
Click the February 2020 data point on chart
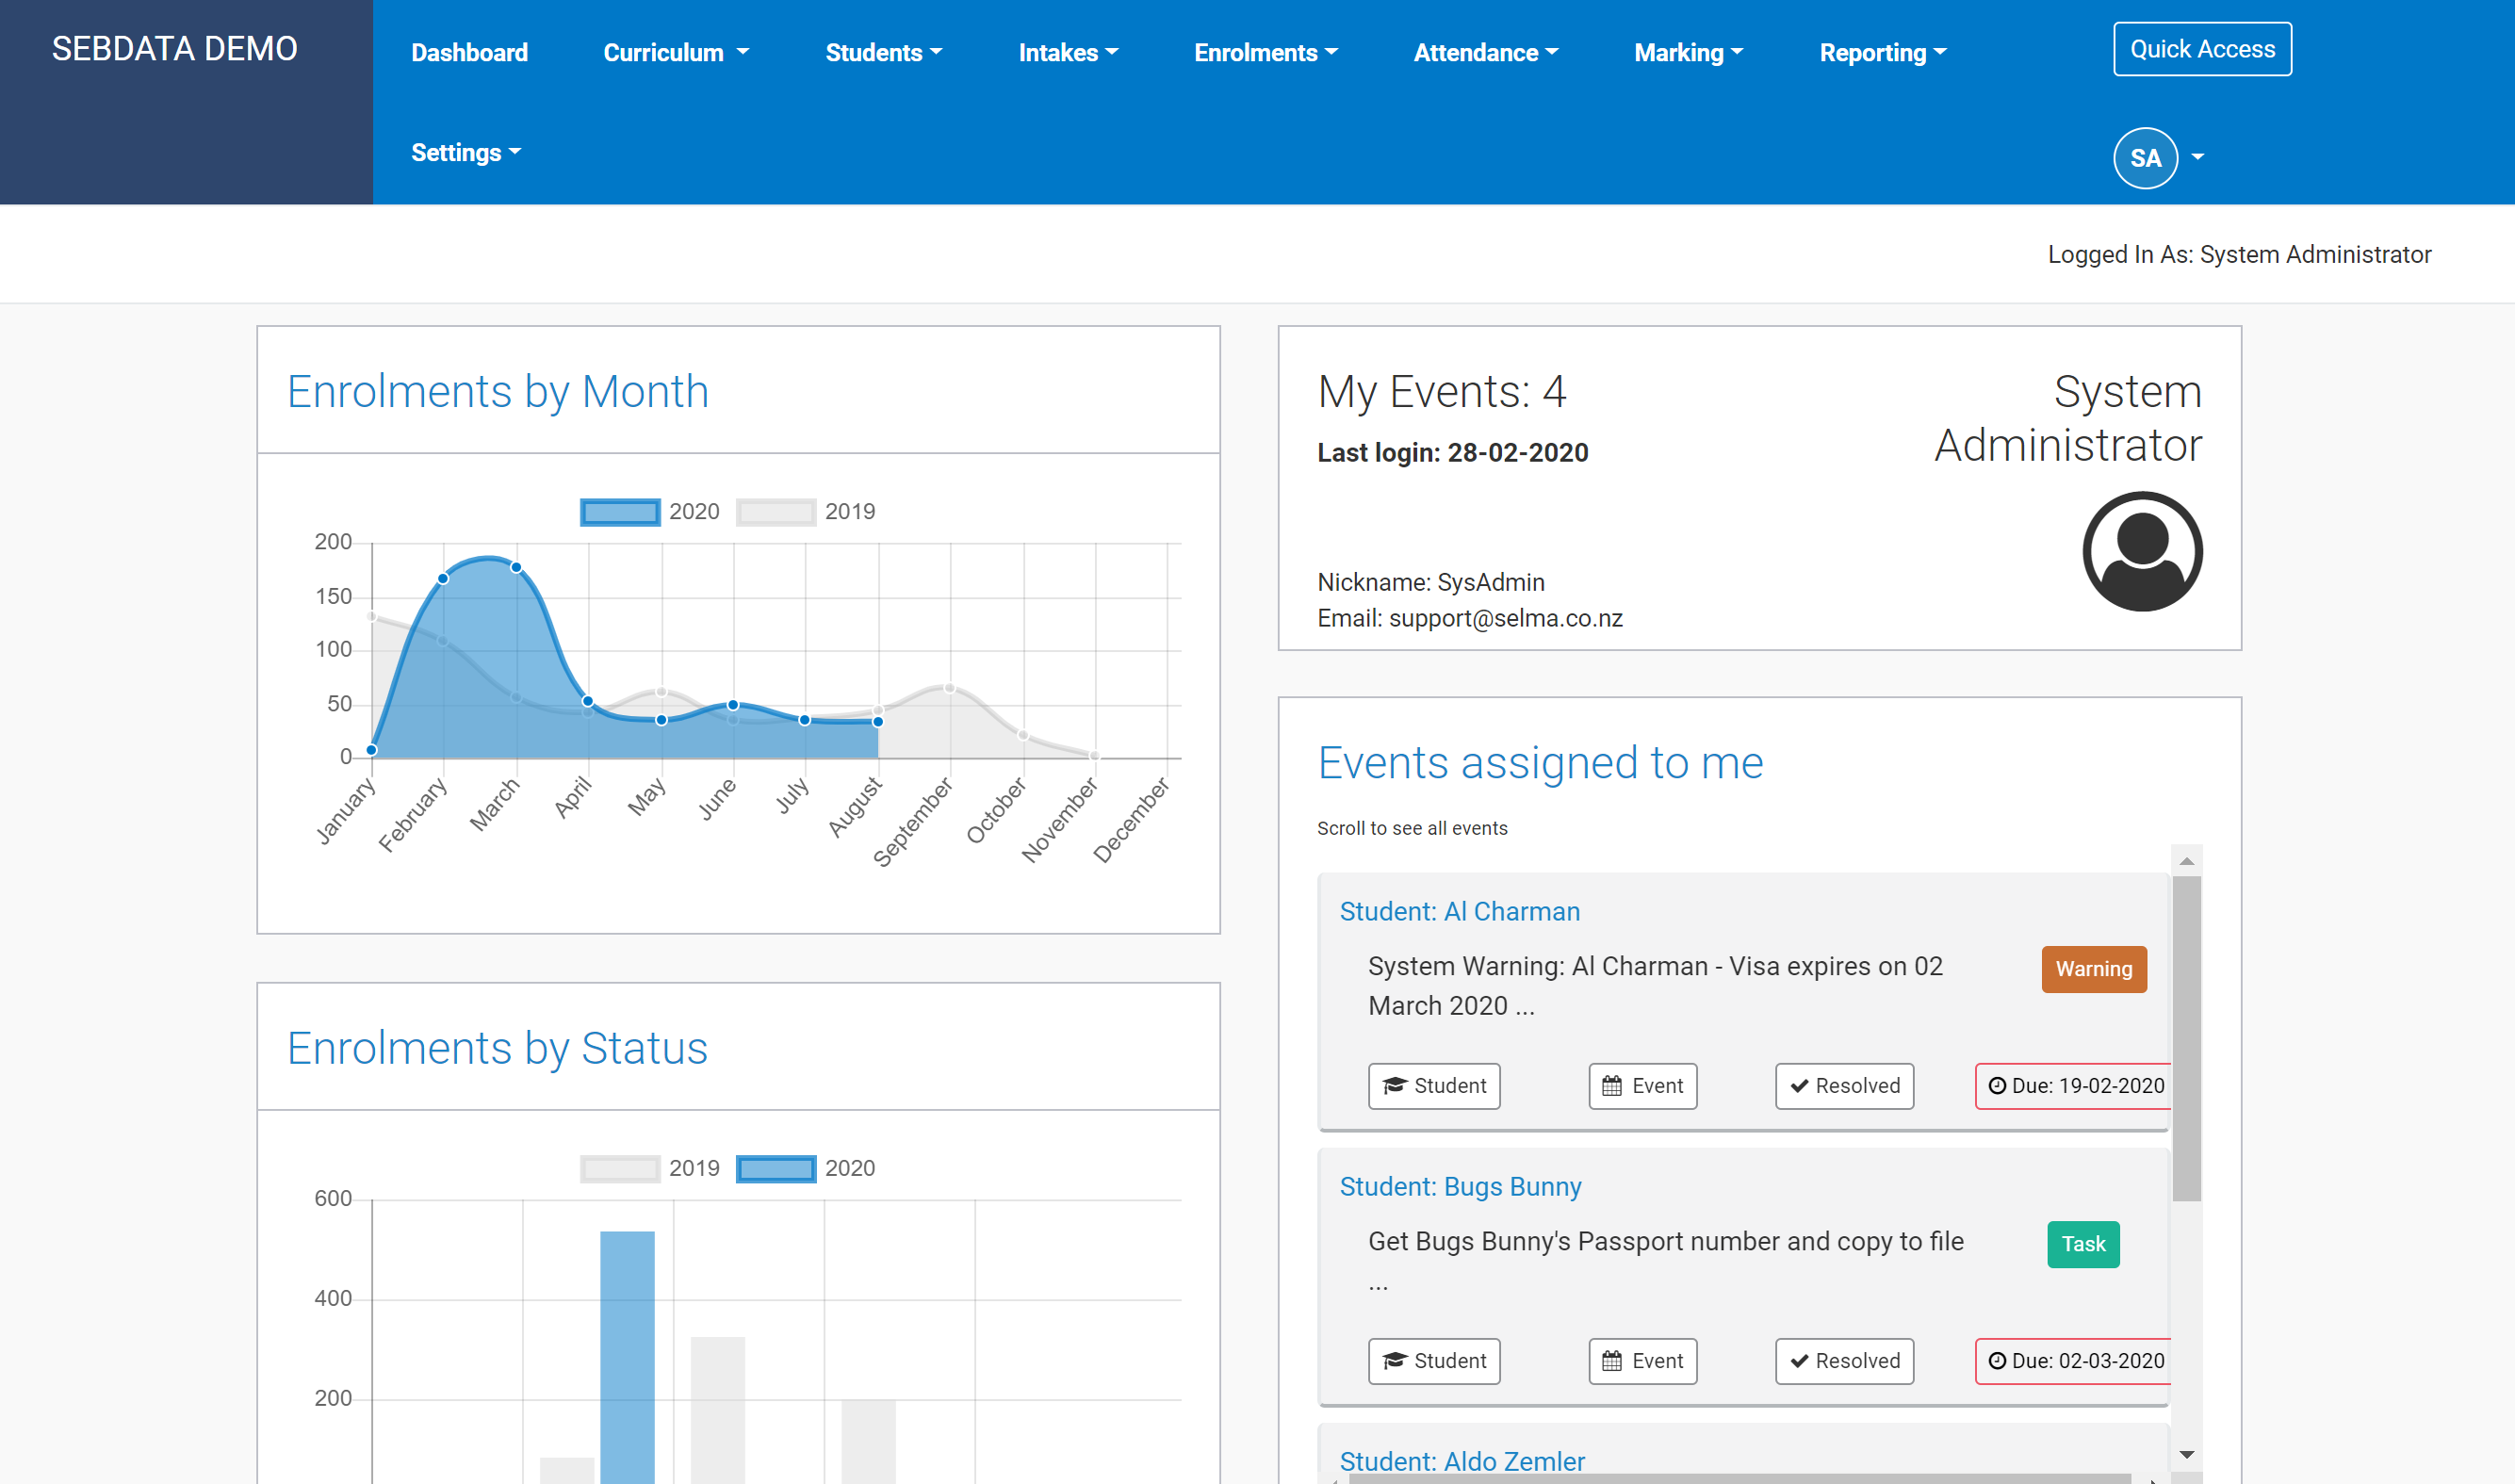click(x=443, y=578)
